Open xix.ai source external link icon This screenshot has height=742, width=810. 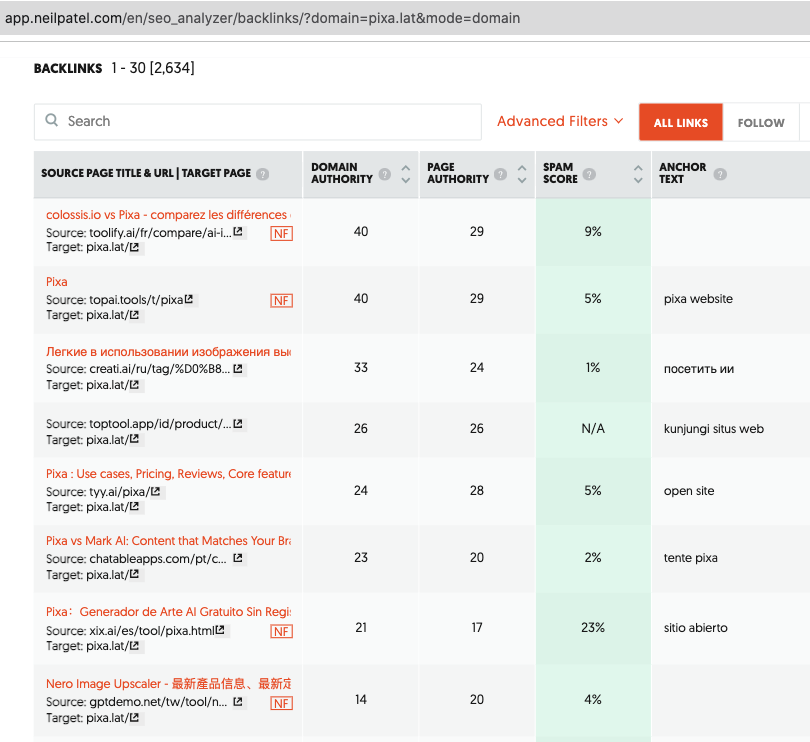(222, 631)
